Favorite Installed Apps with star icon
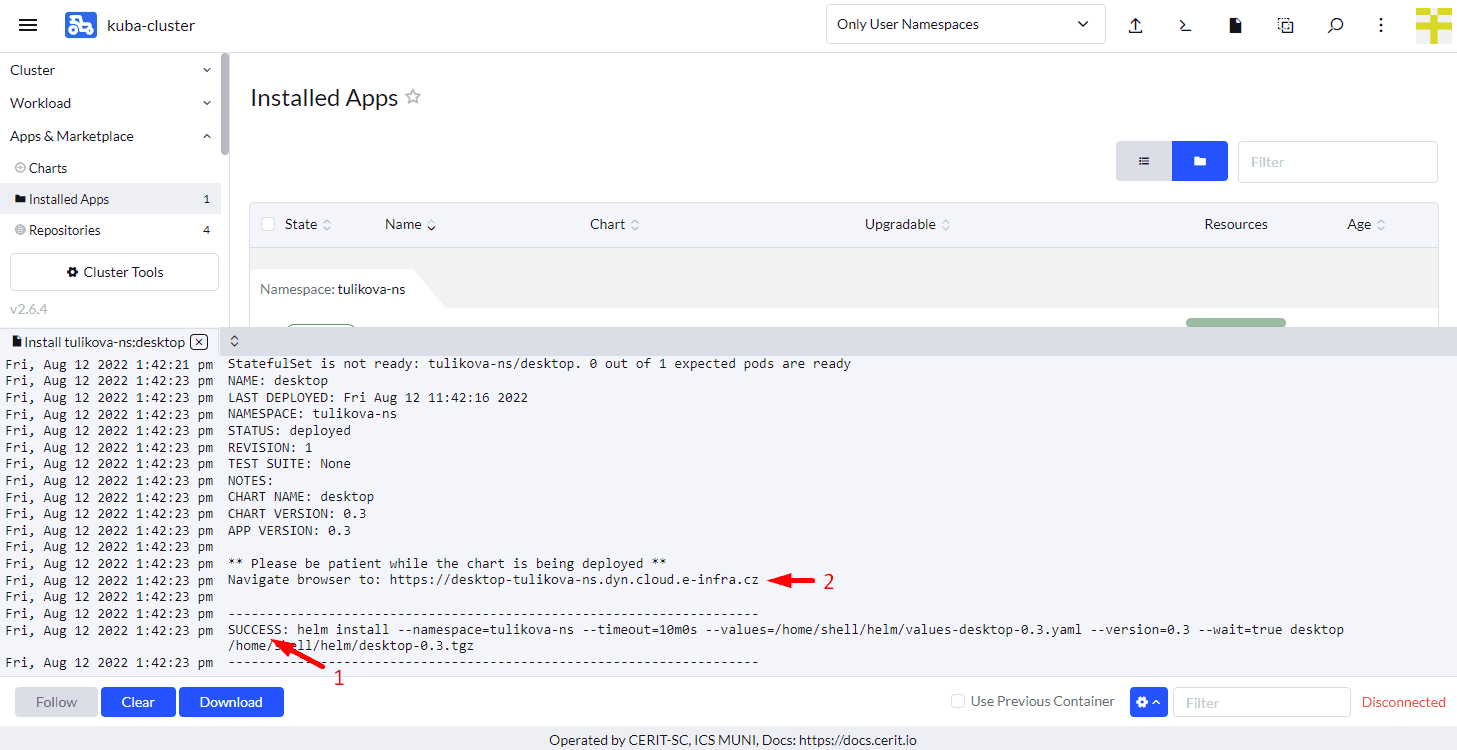The image size is (1457, 750). [413, 97]
